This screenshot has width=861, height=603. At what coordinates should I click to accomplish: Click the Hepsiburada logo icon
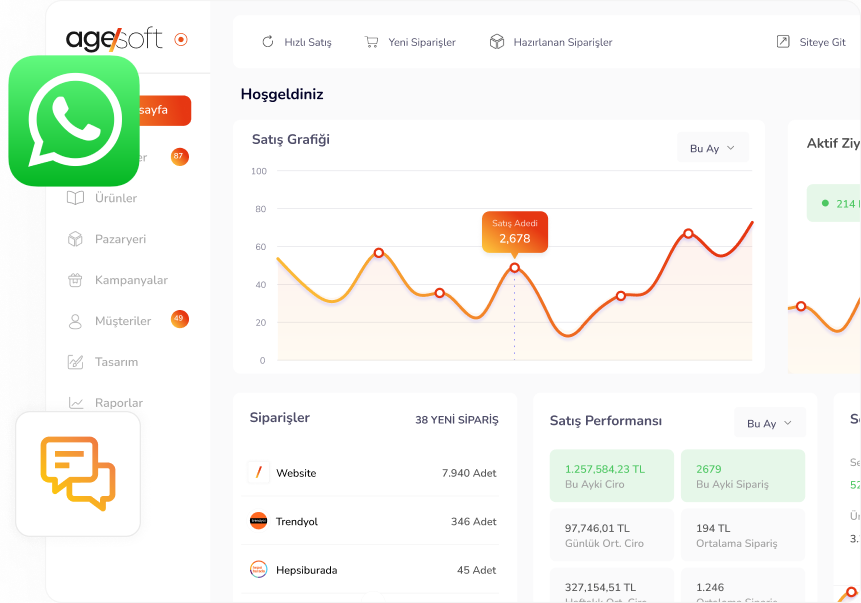259,569
